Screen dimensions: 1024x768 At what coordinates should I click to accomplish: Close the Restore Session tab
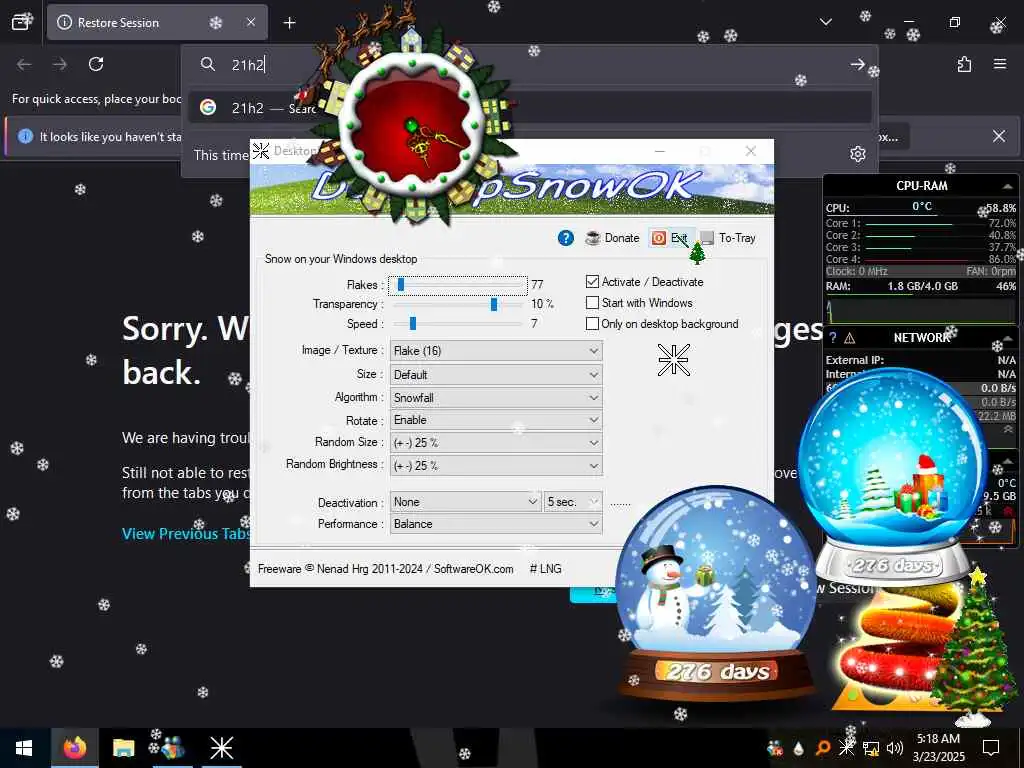click(251, 22)
